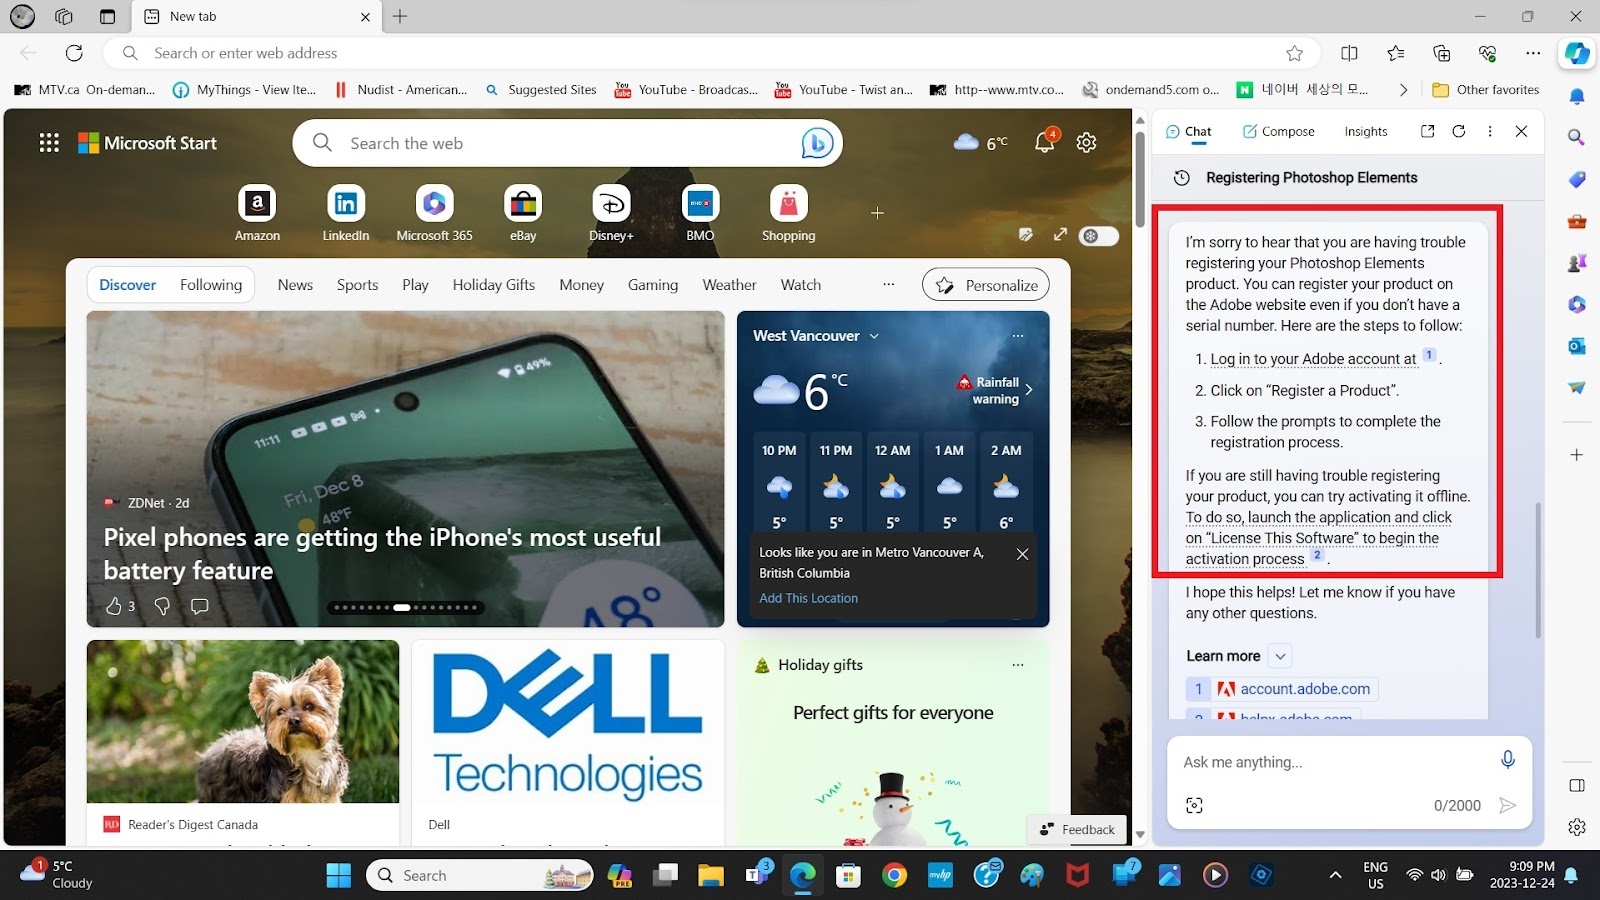Open the LinkedIn quick link
Viewport: 1600px width, 900px height.
coord(345,213)
